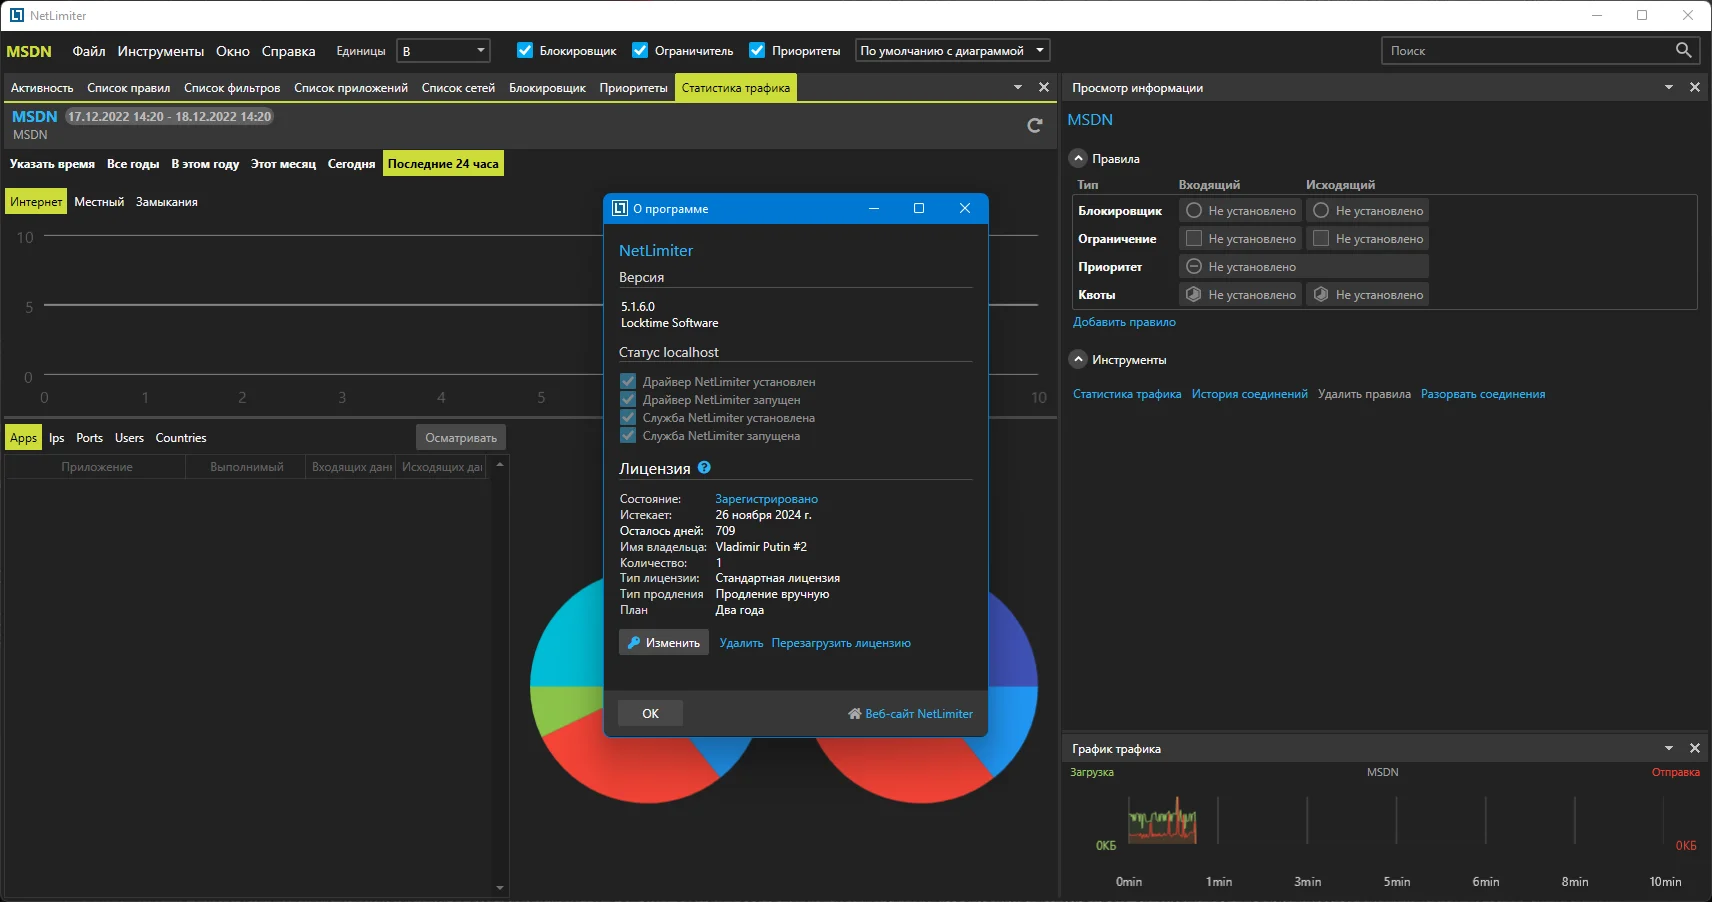Select incoming blocker radio Не установлено
Screen dimensions: 1712x902
click(1193, 210)
